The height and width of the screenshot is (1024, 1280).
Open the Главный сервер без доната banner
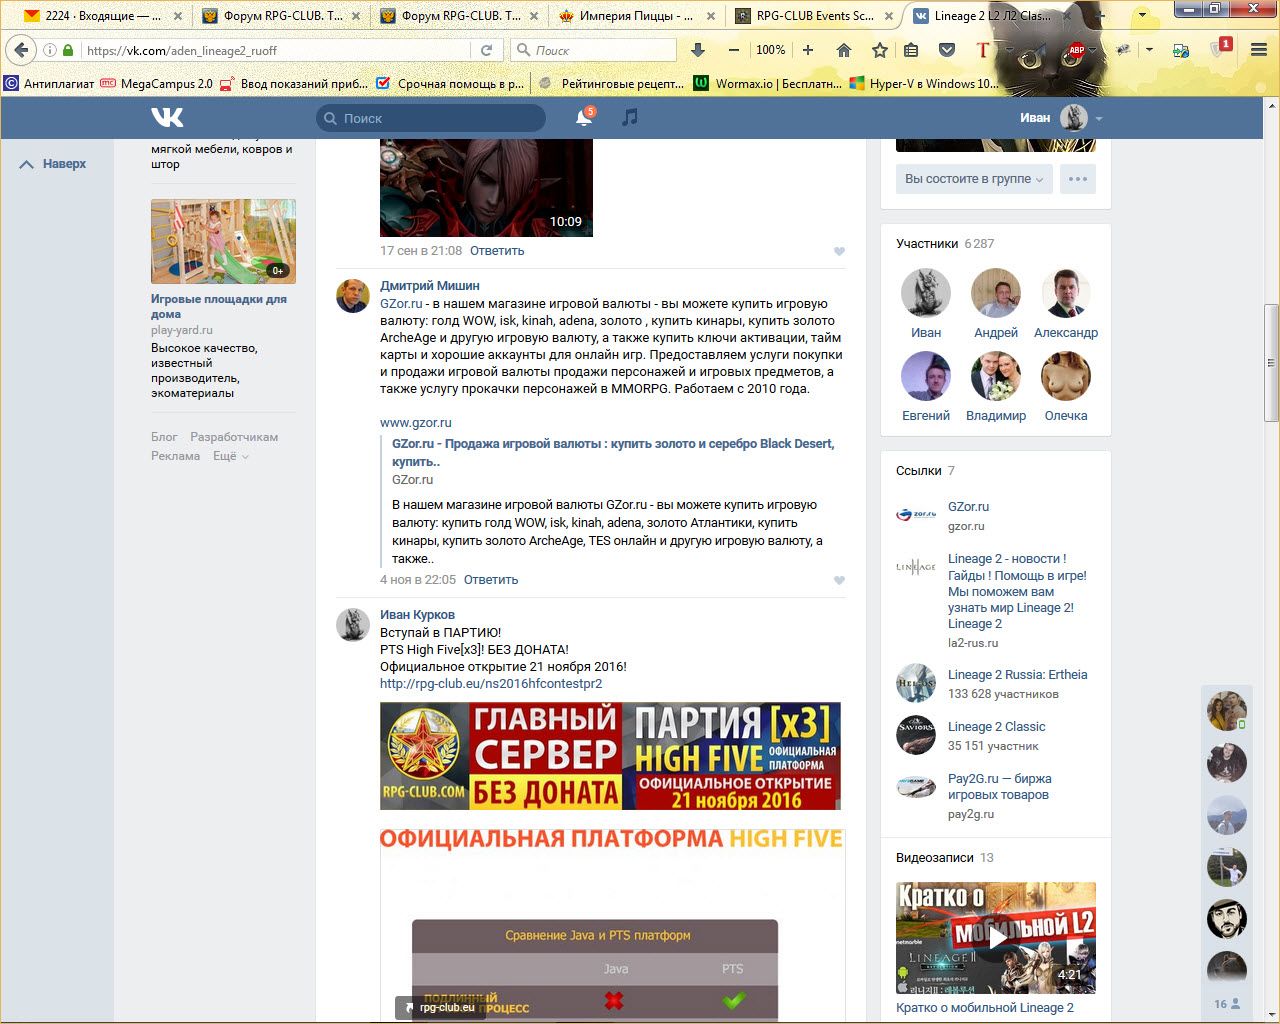(x=610, y=756)
